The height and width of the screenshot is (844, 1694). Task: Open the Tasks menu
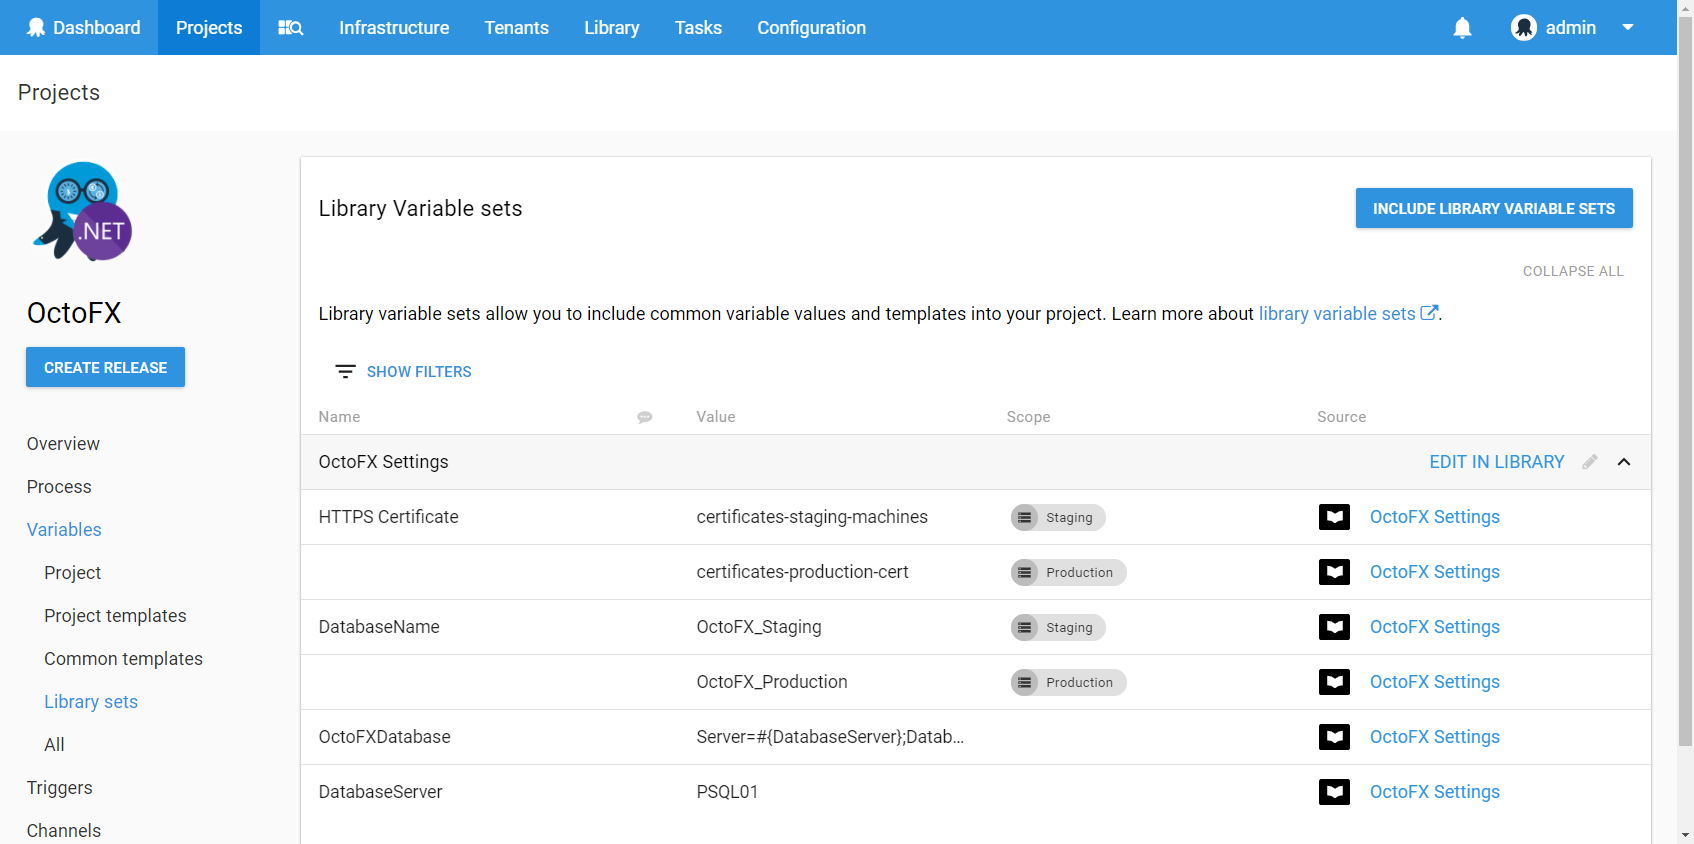[x=698, y=28]
